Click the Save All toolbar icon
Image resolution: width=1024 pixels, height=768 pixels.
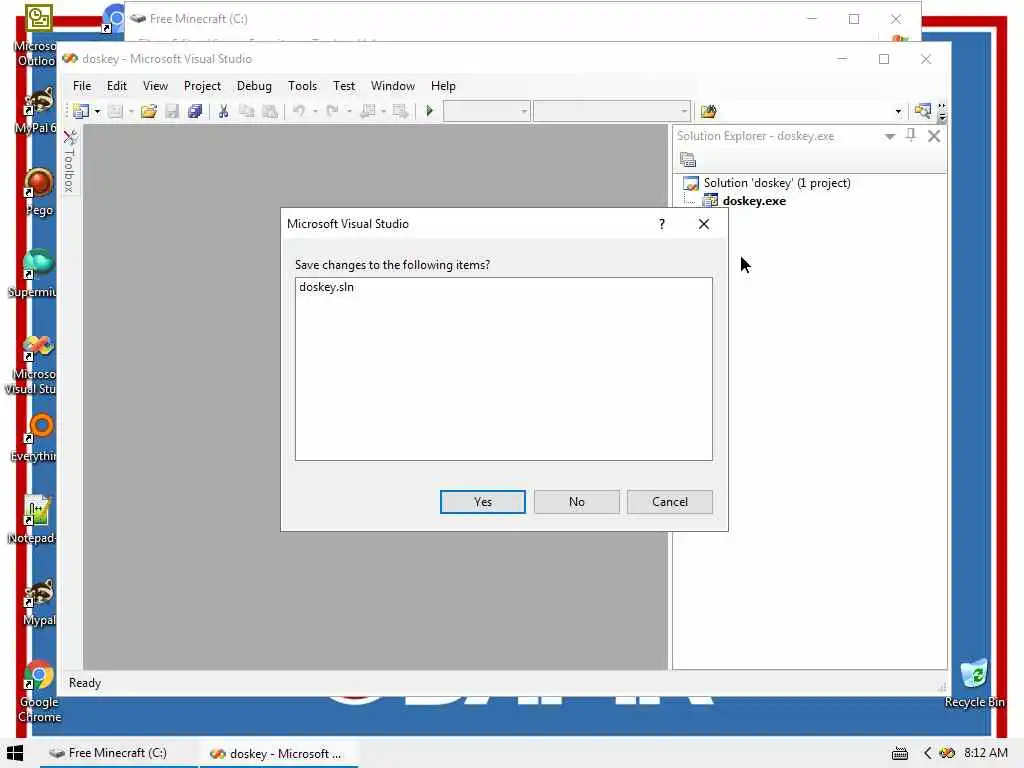click(195, 112)
